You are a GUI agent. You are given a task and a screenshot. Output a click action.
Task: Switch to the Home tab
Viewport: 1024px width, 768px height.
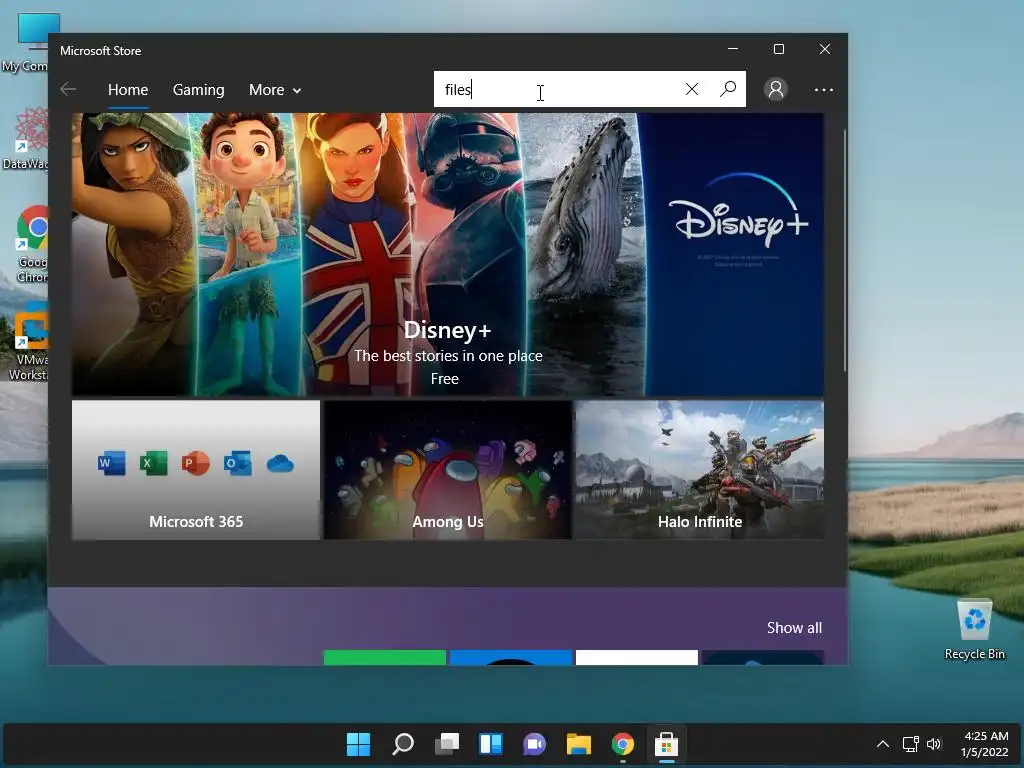tap(128, 89)
